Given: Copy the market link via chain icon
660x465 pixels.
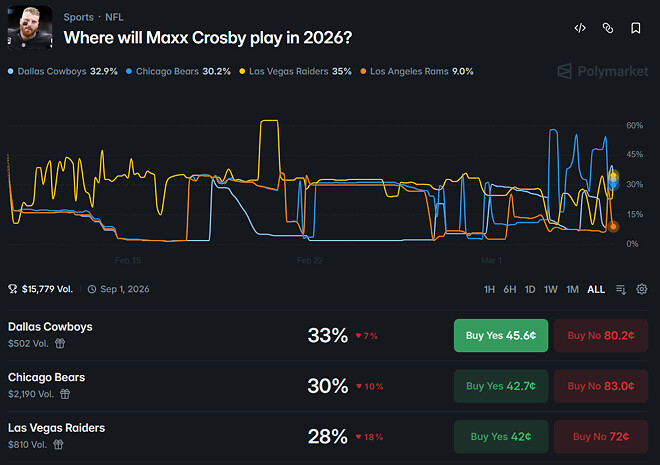Looking at the screenshot, I should click(607, 29).
